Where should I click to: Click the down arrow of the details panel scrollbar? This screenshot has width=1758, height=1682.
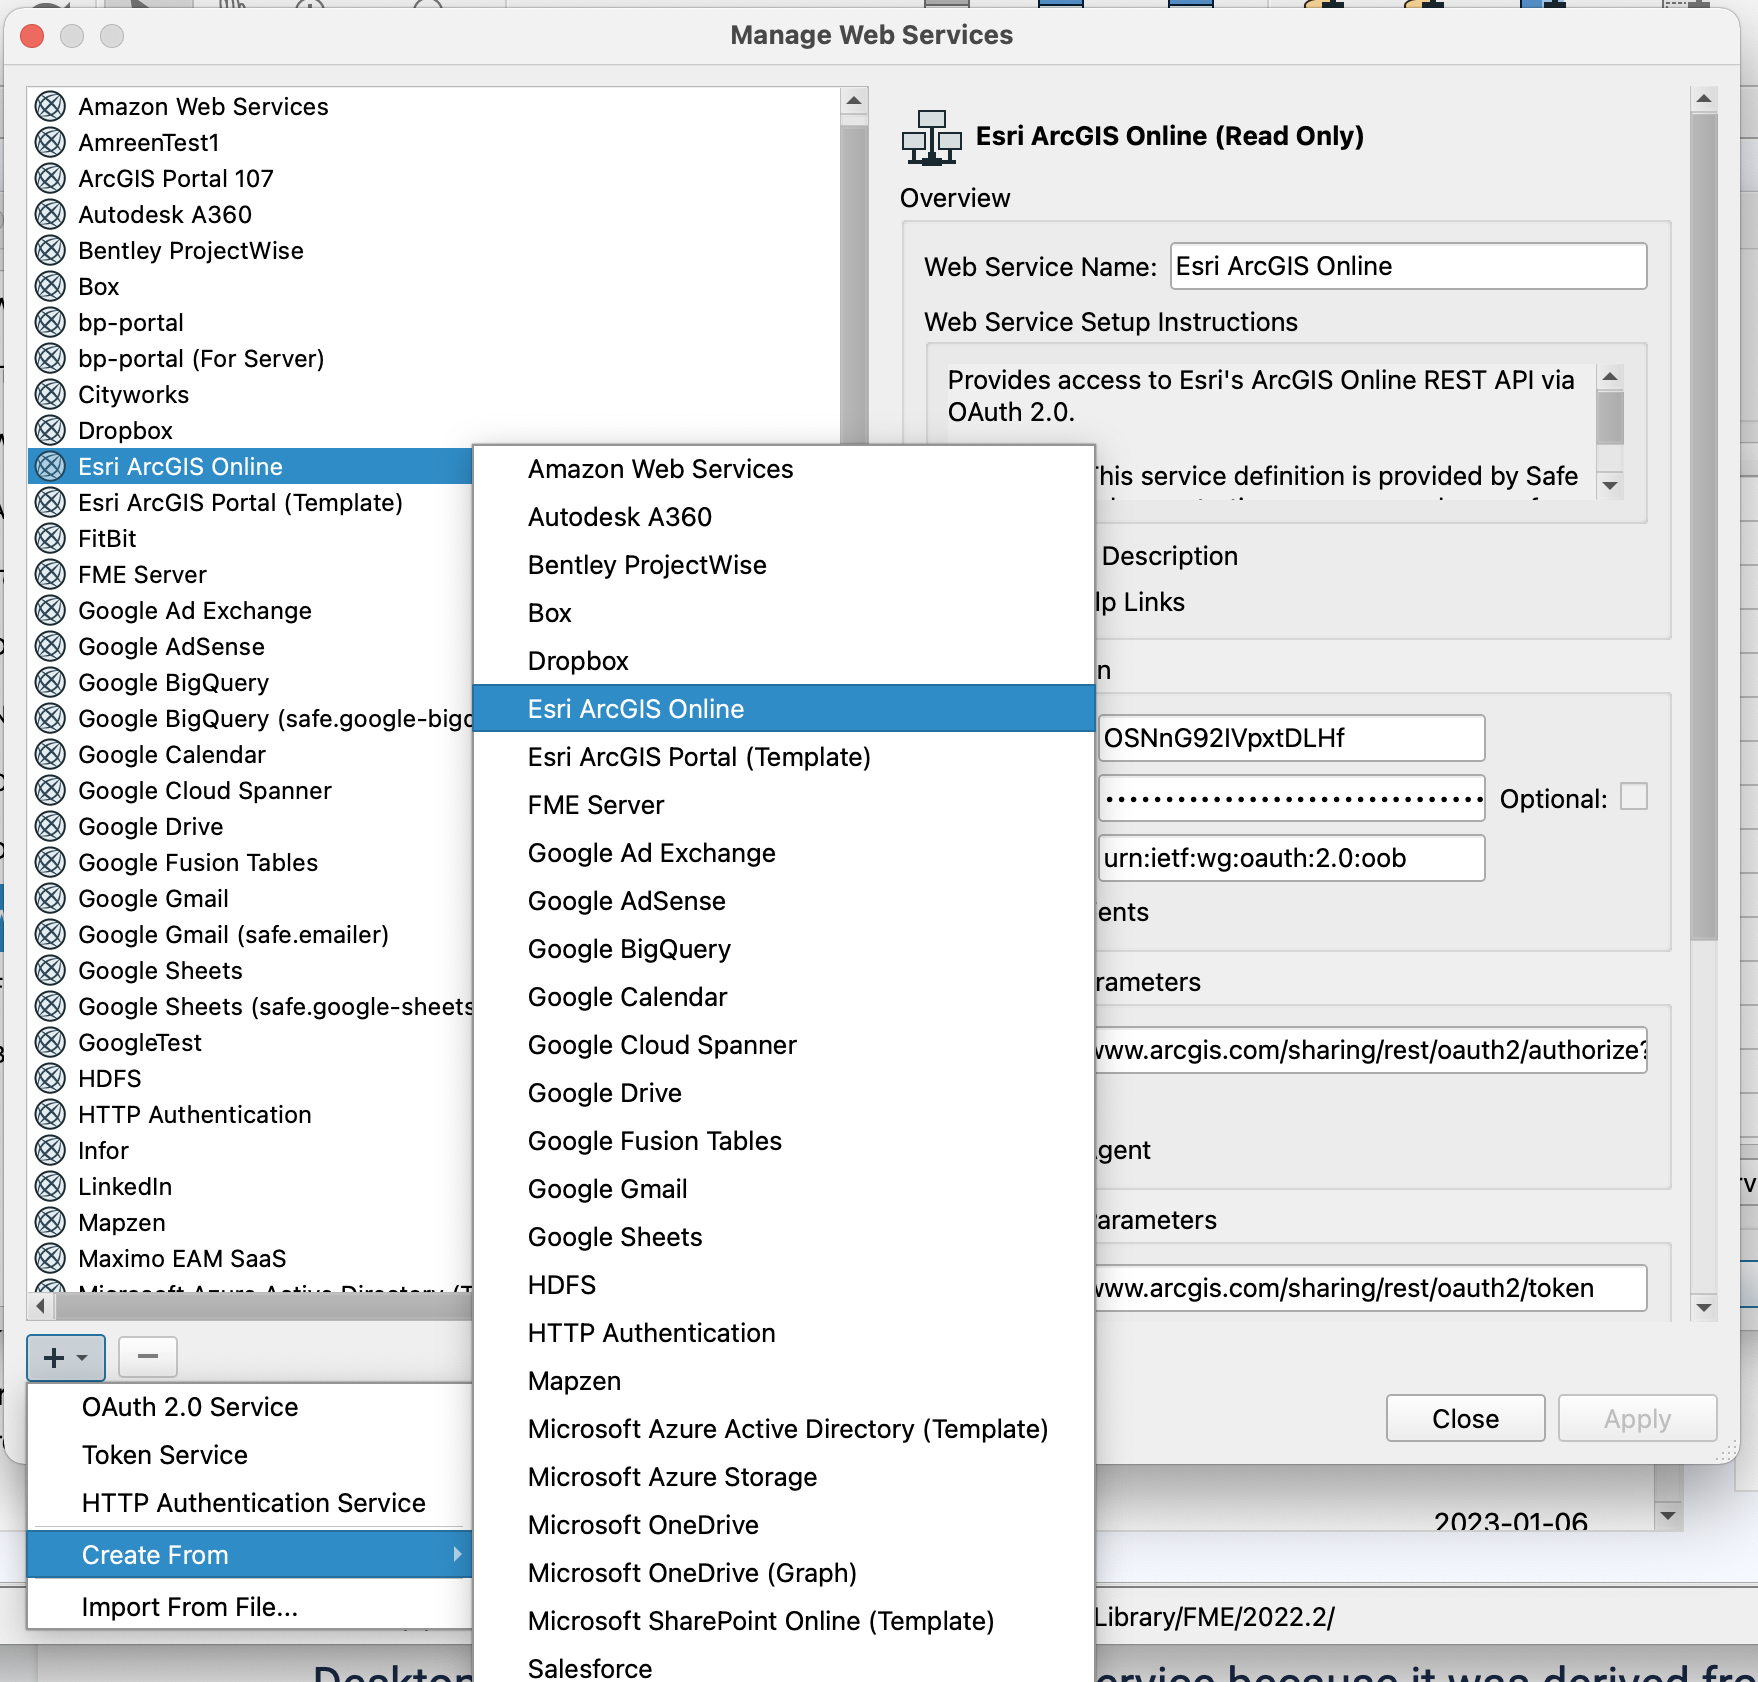coord(1705,1307)
